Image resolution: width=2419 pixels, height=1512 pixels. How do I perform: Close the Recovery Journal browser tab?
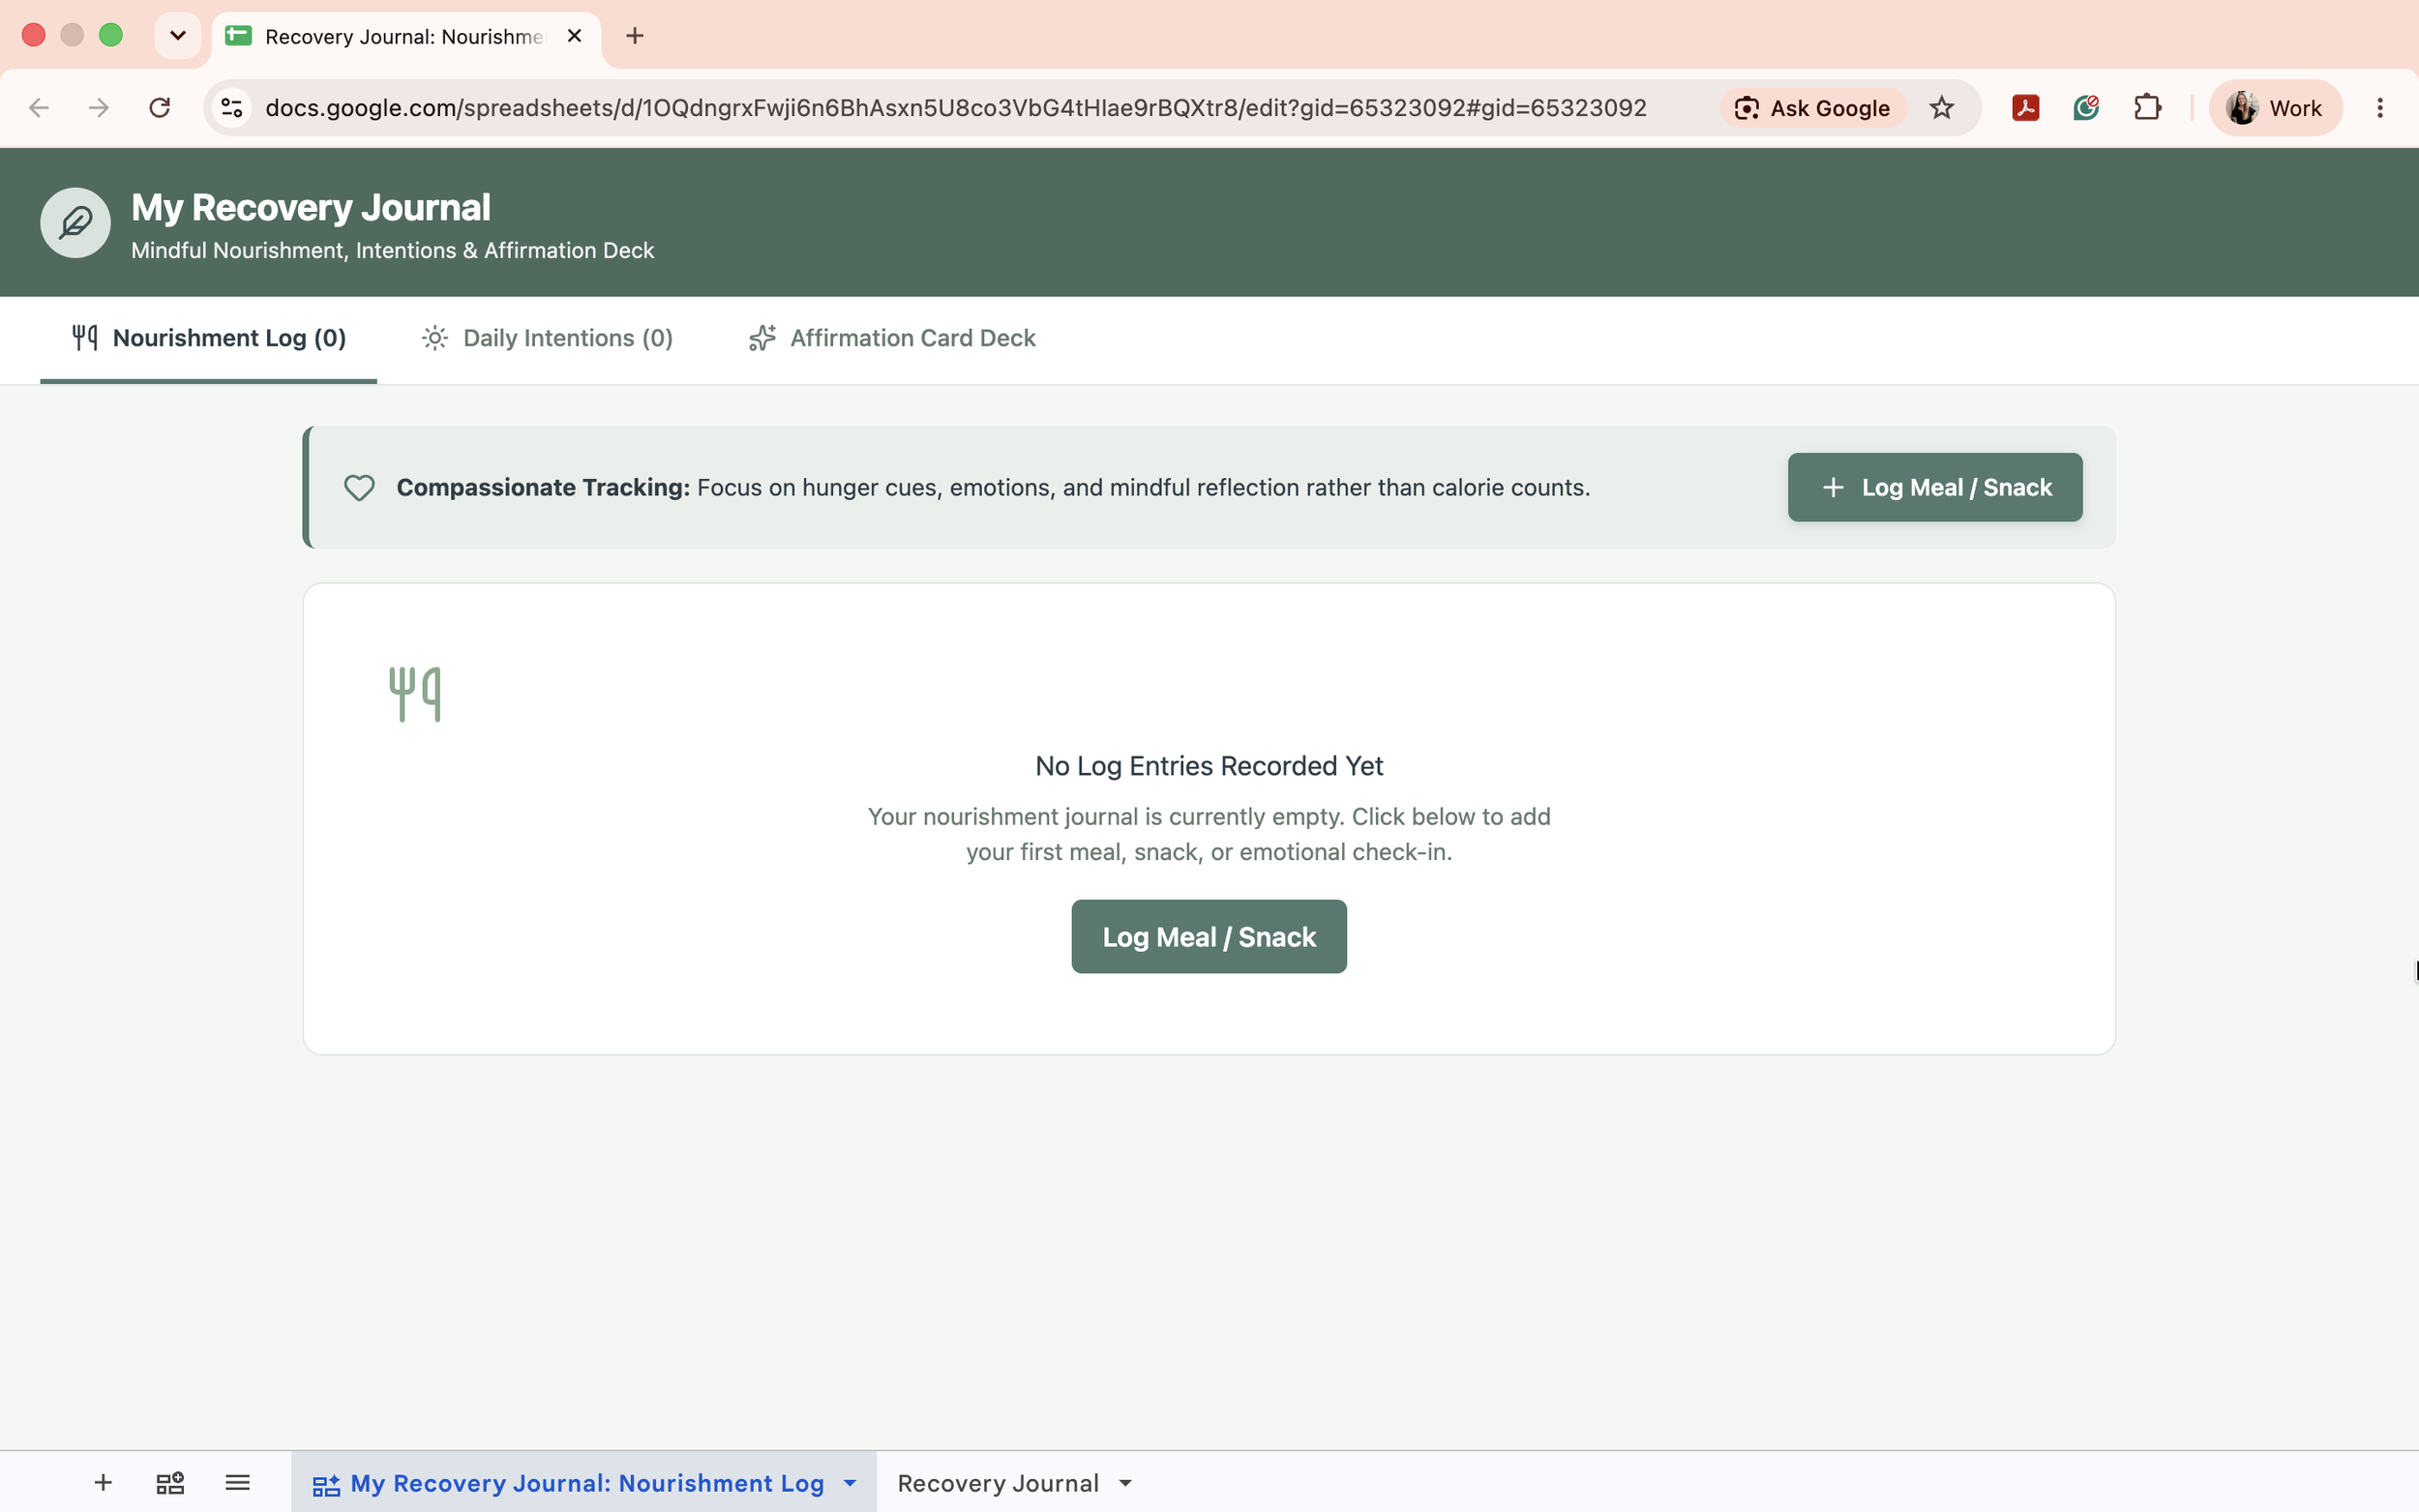575,36
